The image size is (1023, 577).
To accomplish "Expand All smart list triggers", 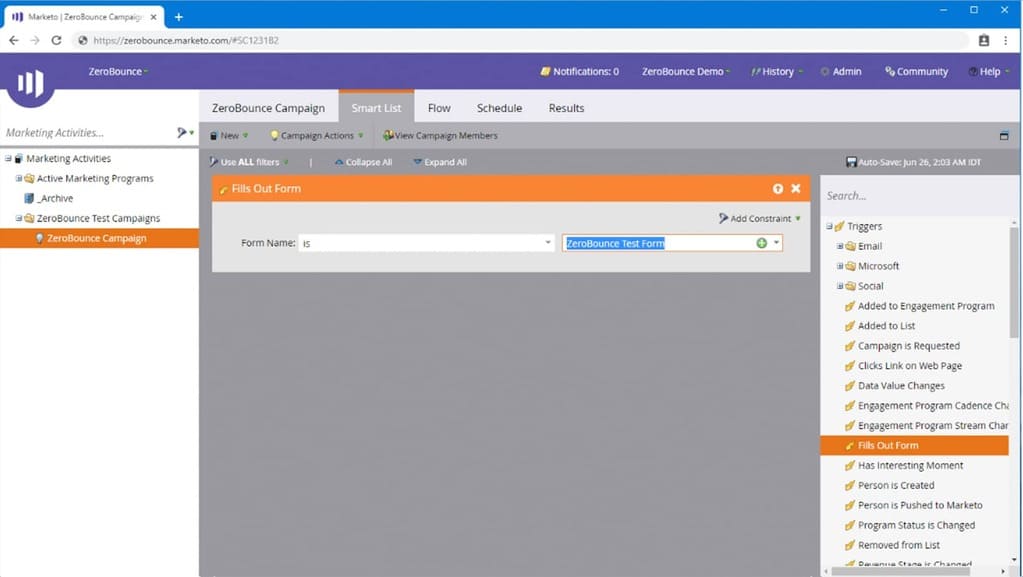I will click(440, 162).
